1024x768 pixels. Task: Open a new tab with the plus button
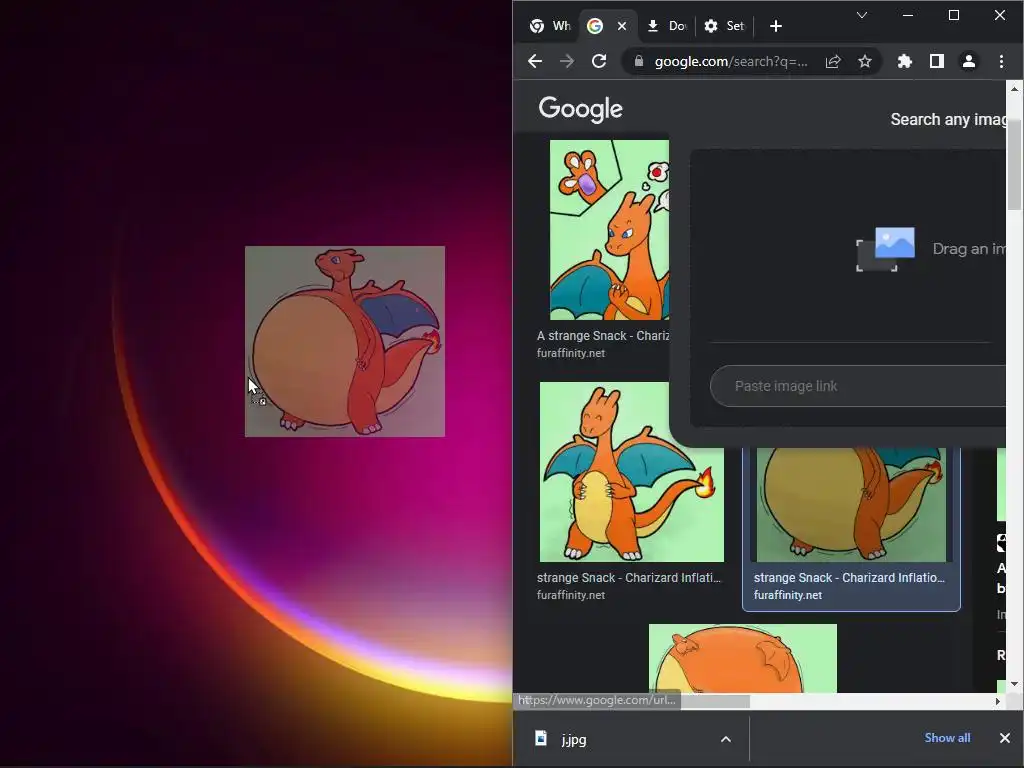pyautogui.click(x=775, y=26)
